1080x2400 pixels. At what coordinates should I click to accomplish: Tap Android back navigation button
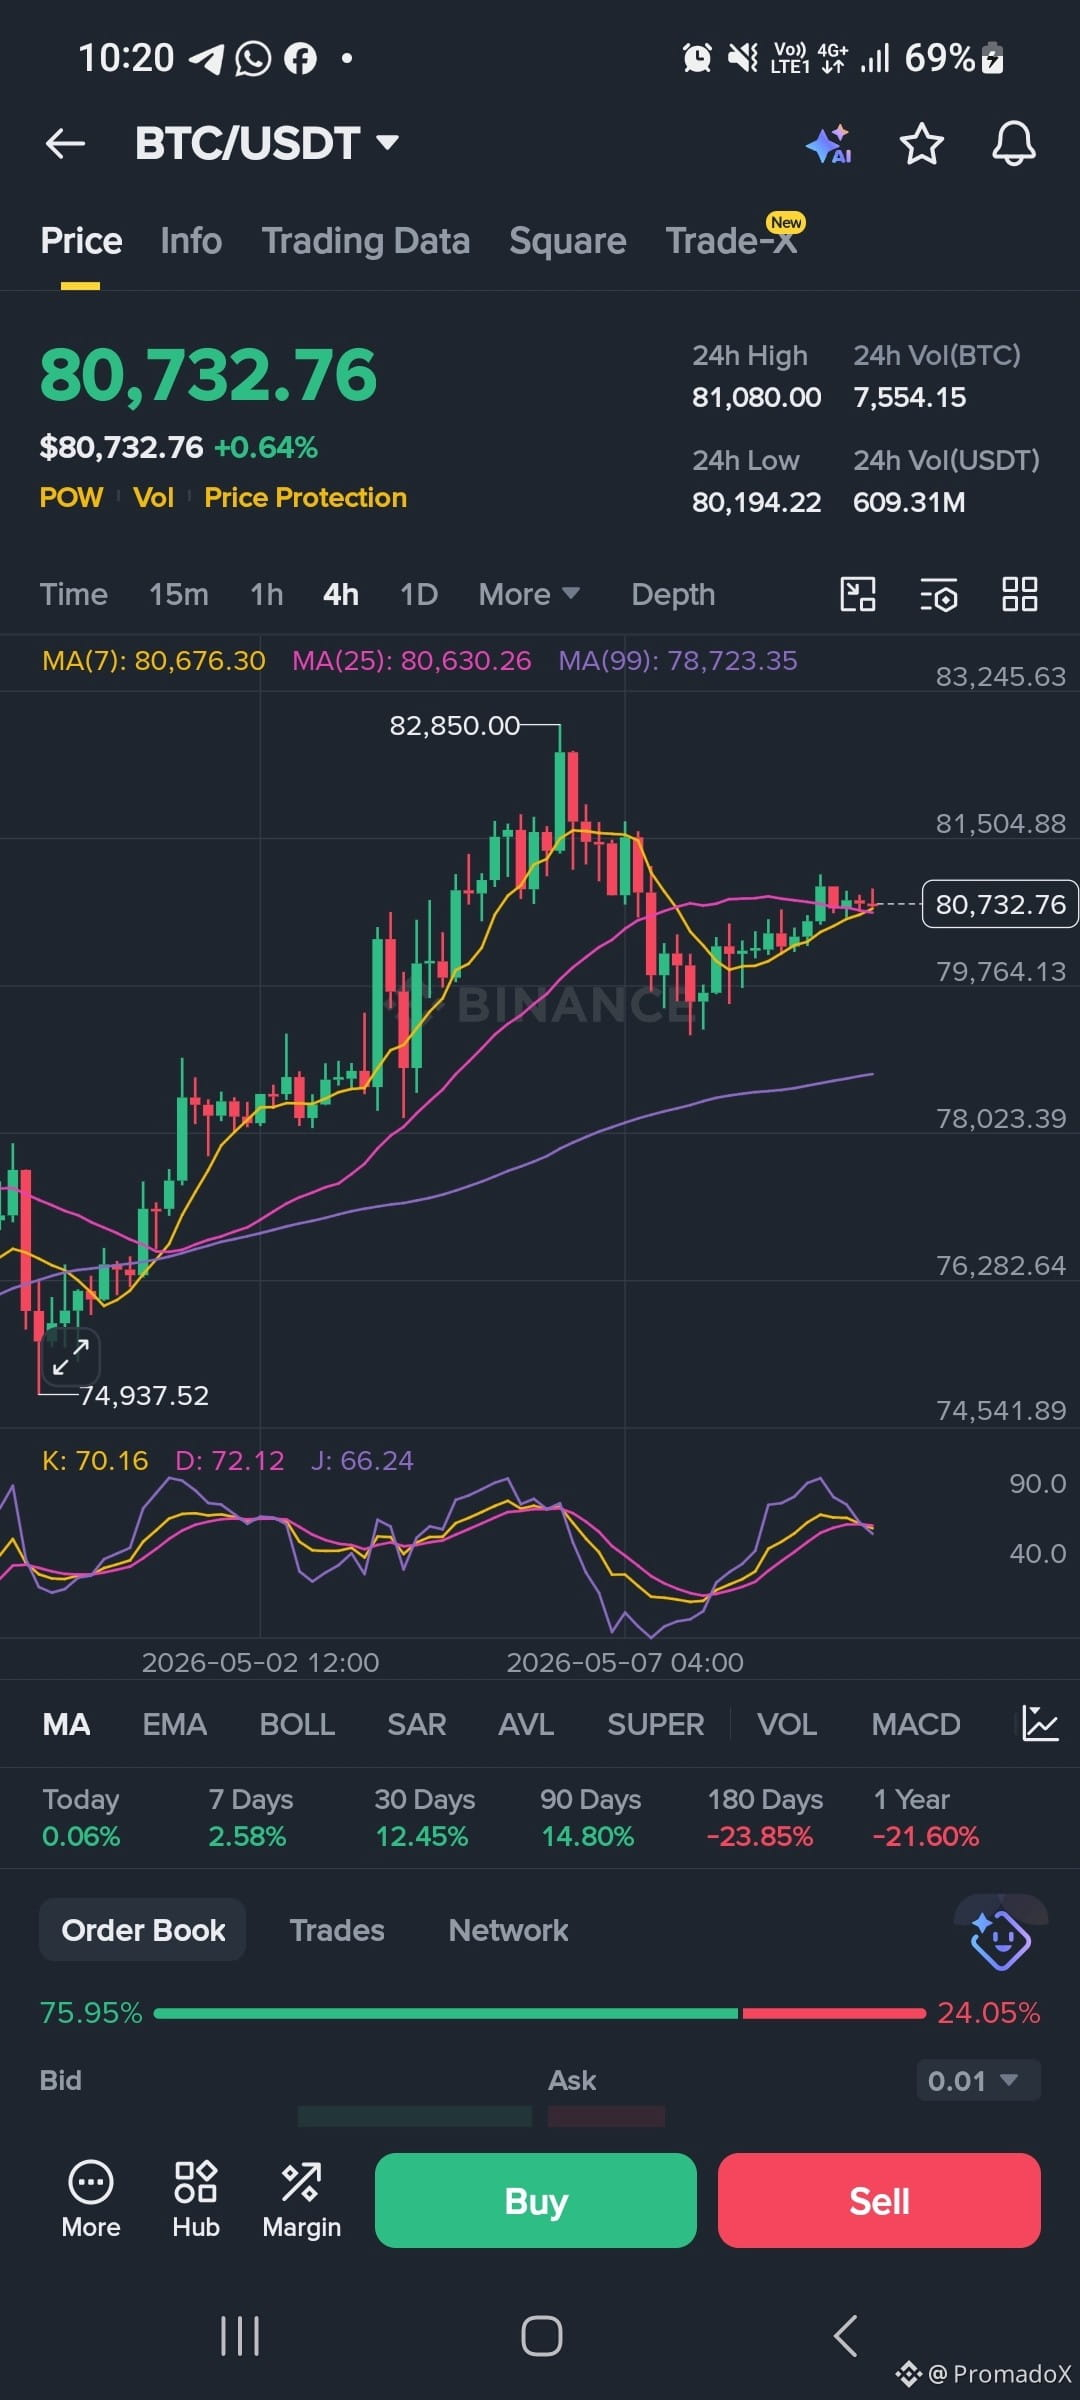[846, 2337]
